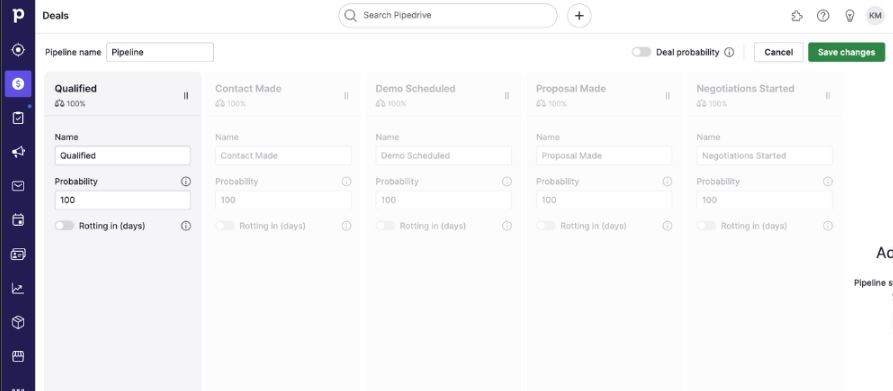Image resolution: width=893 pixels, height=391 pixels.
Task: Enable Rotting in days for Contact Made
Action: point(225,226)
